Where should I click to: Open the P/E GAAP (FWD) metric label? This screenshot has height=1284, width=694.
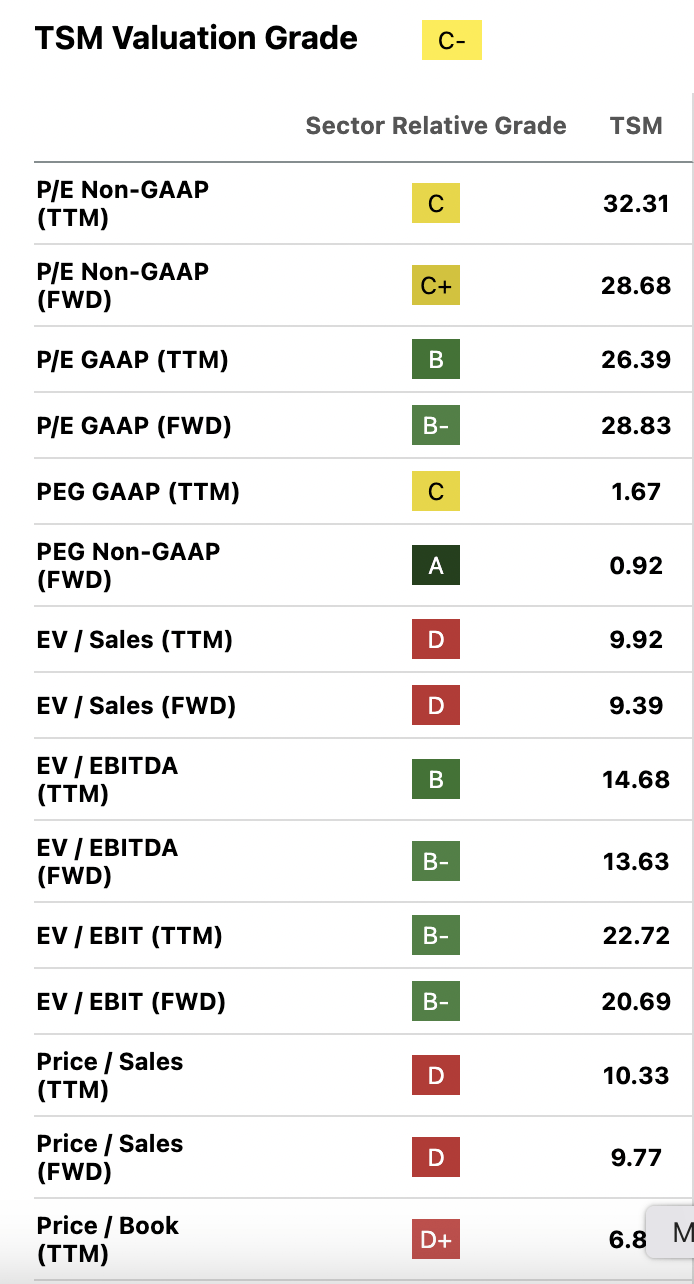coord(134,426)
